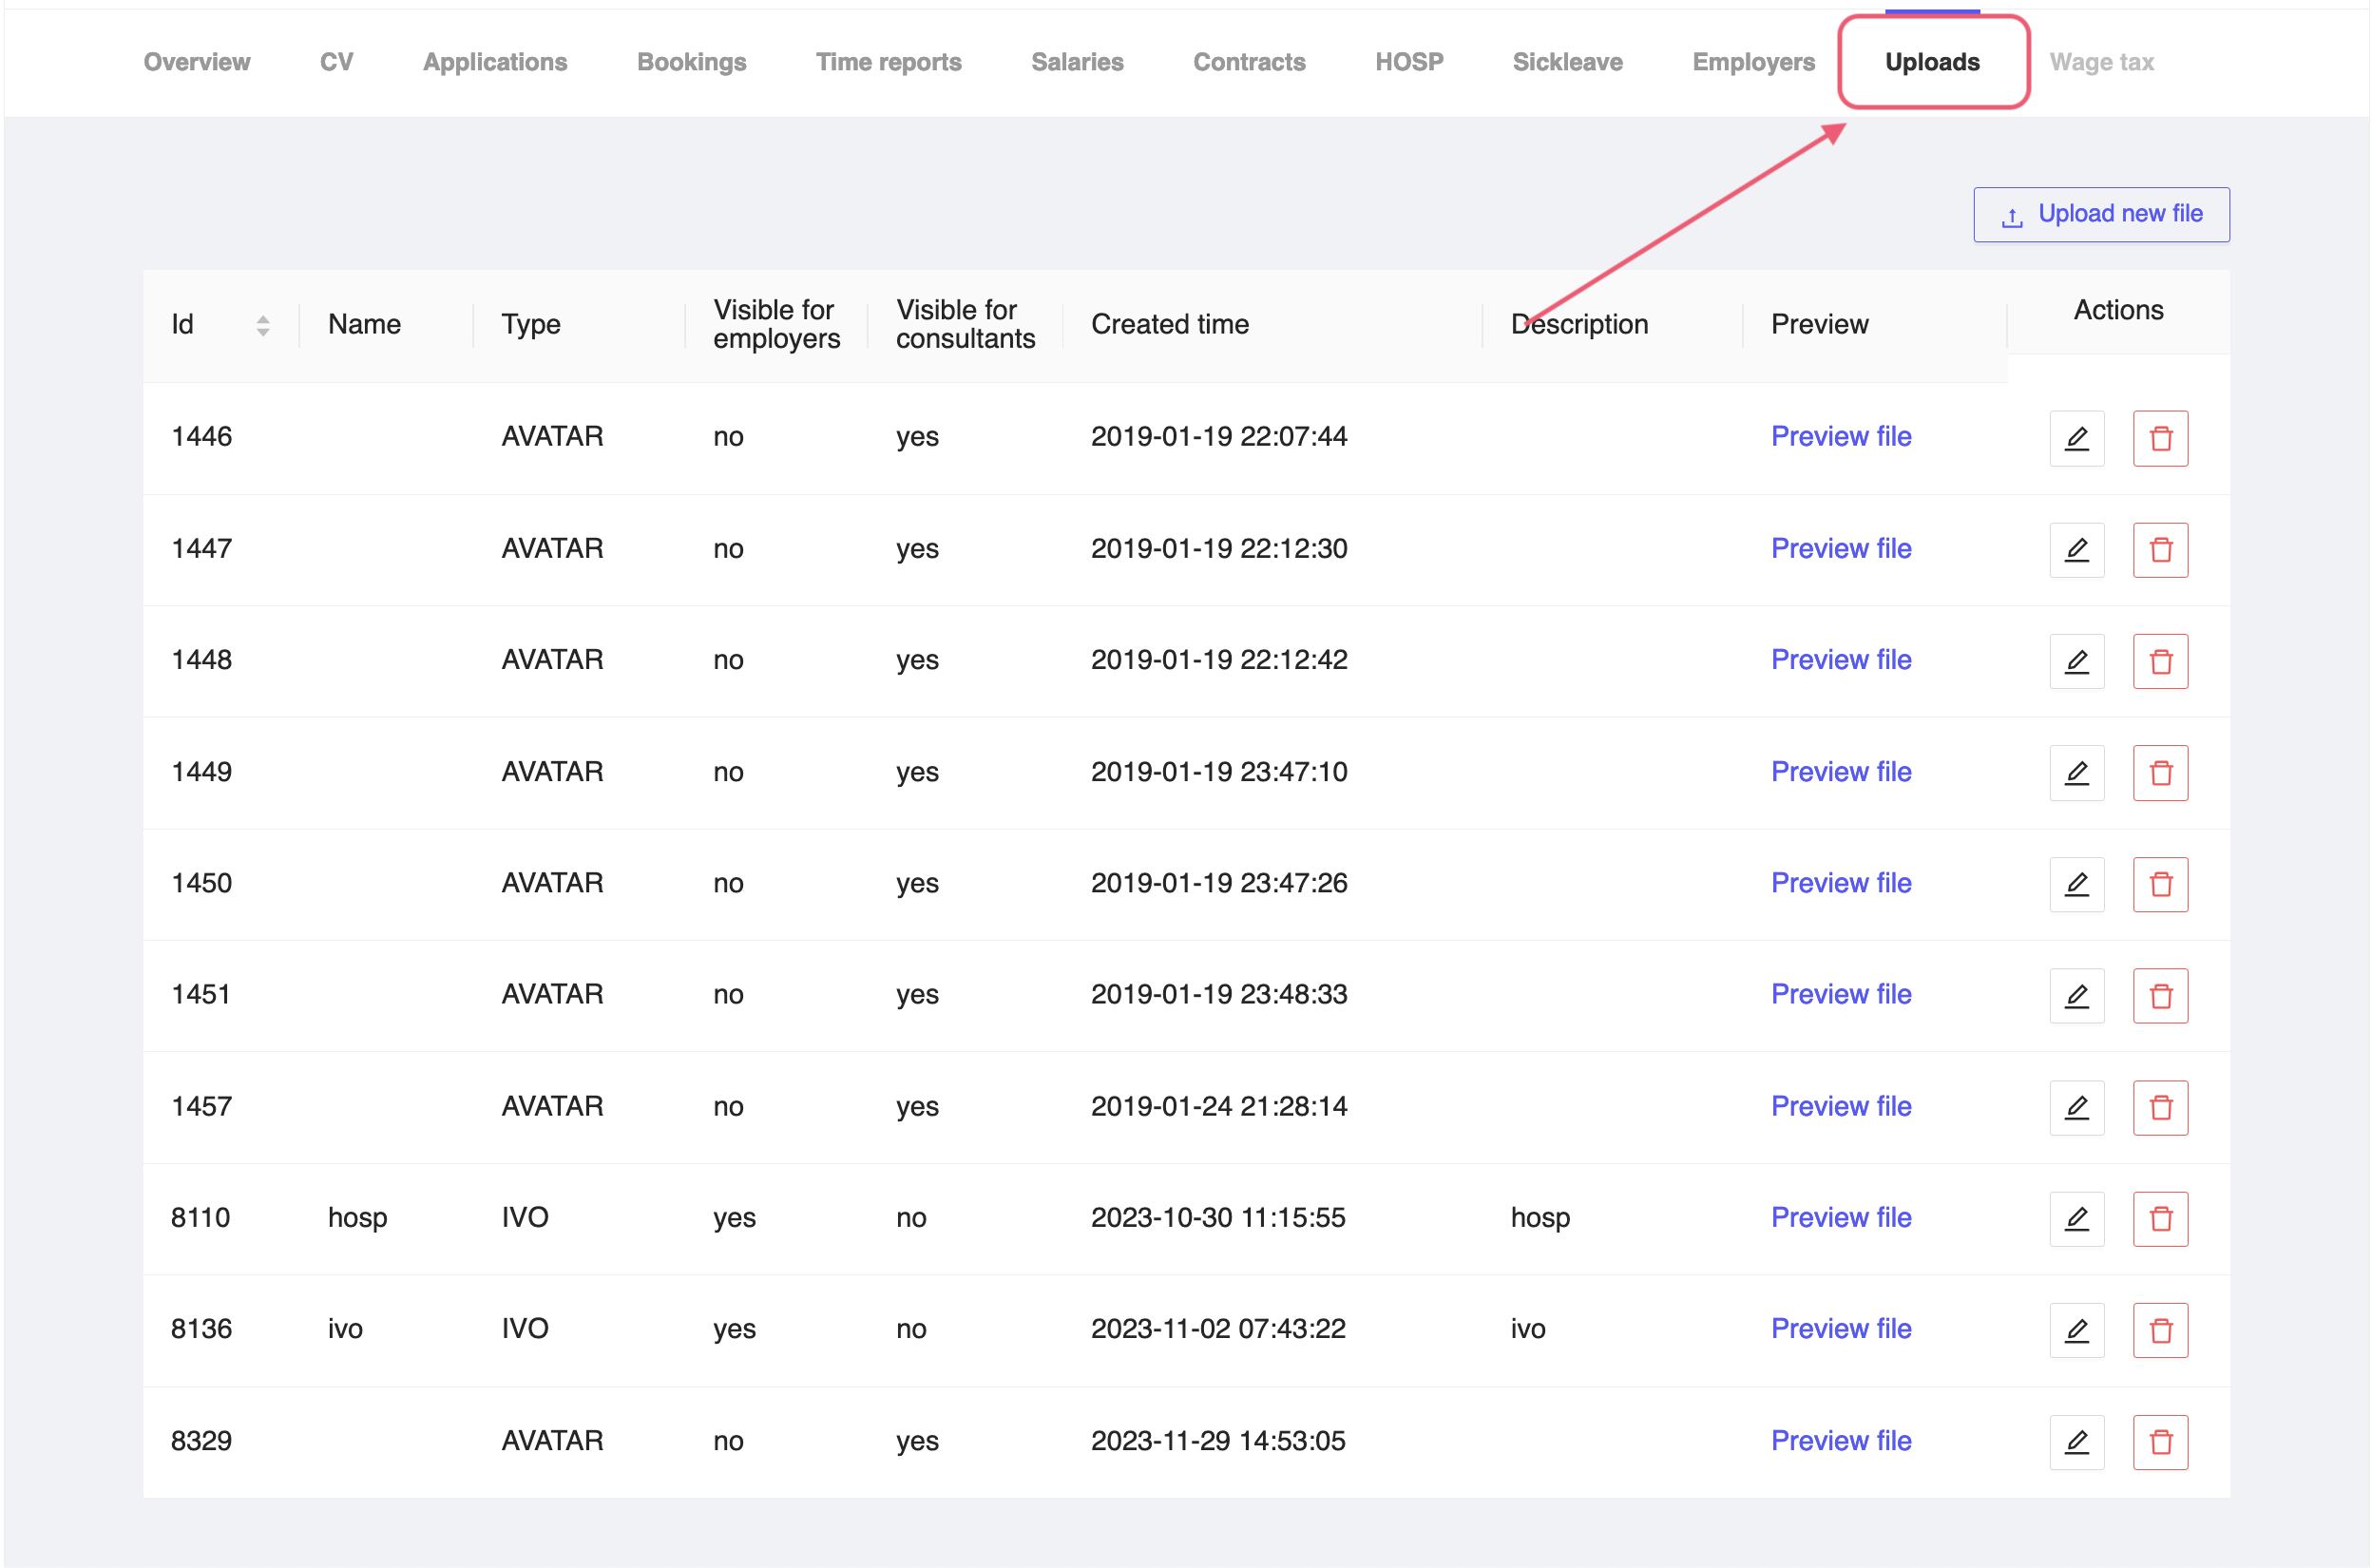Delete the upload created 2019-01-24
The height and width of the screenshot is (1568, 2372).
pos(2161,1107)
